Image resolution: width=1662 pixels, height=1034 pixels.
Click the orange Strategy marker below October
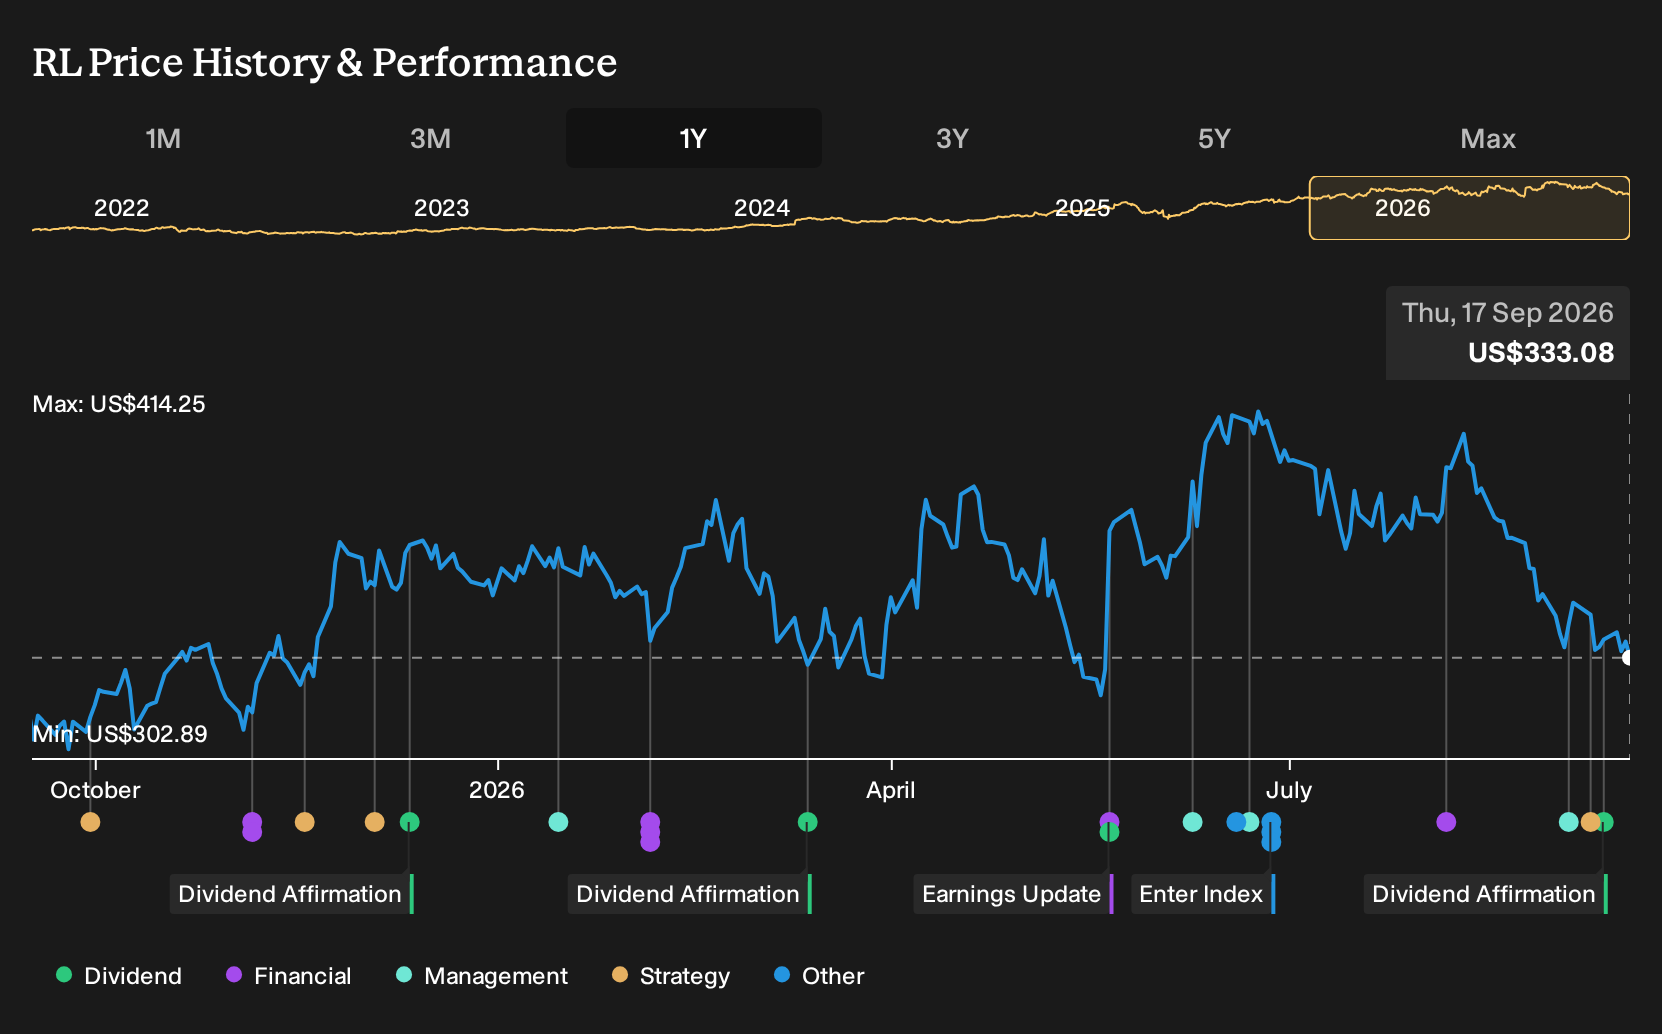pos(90,822)
